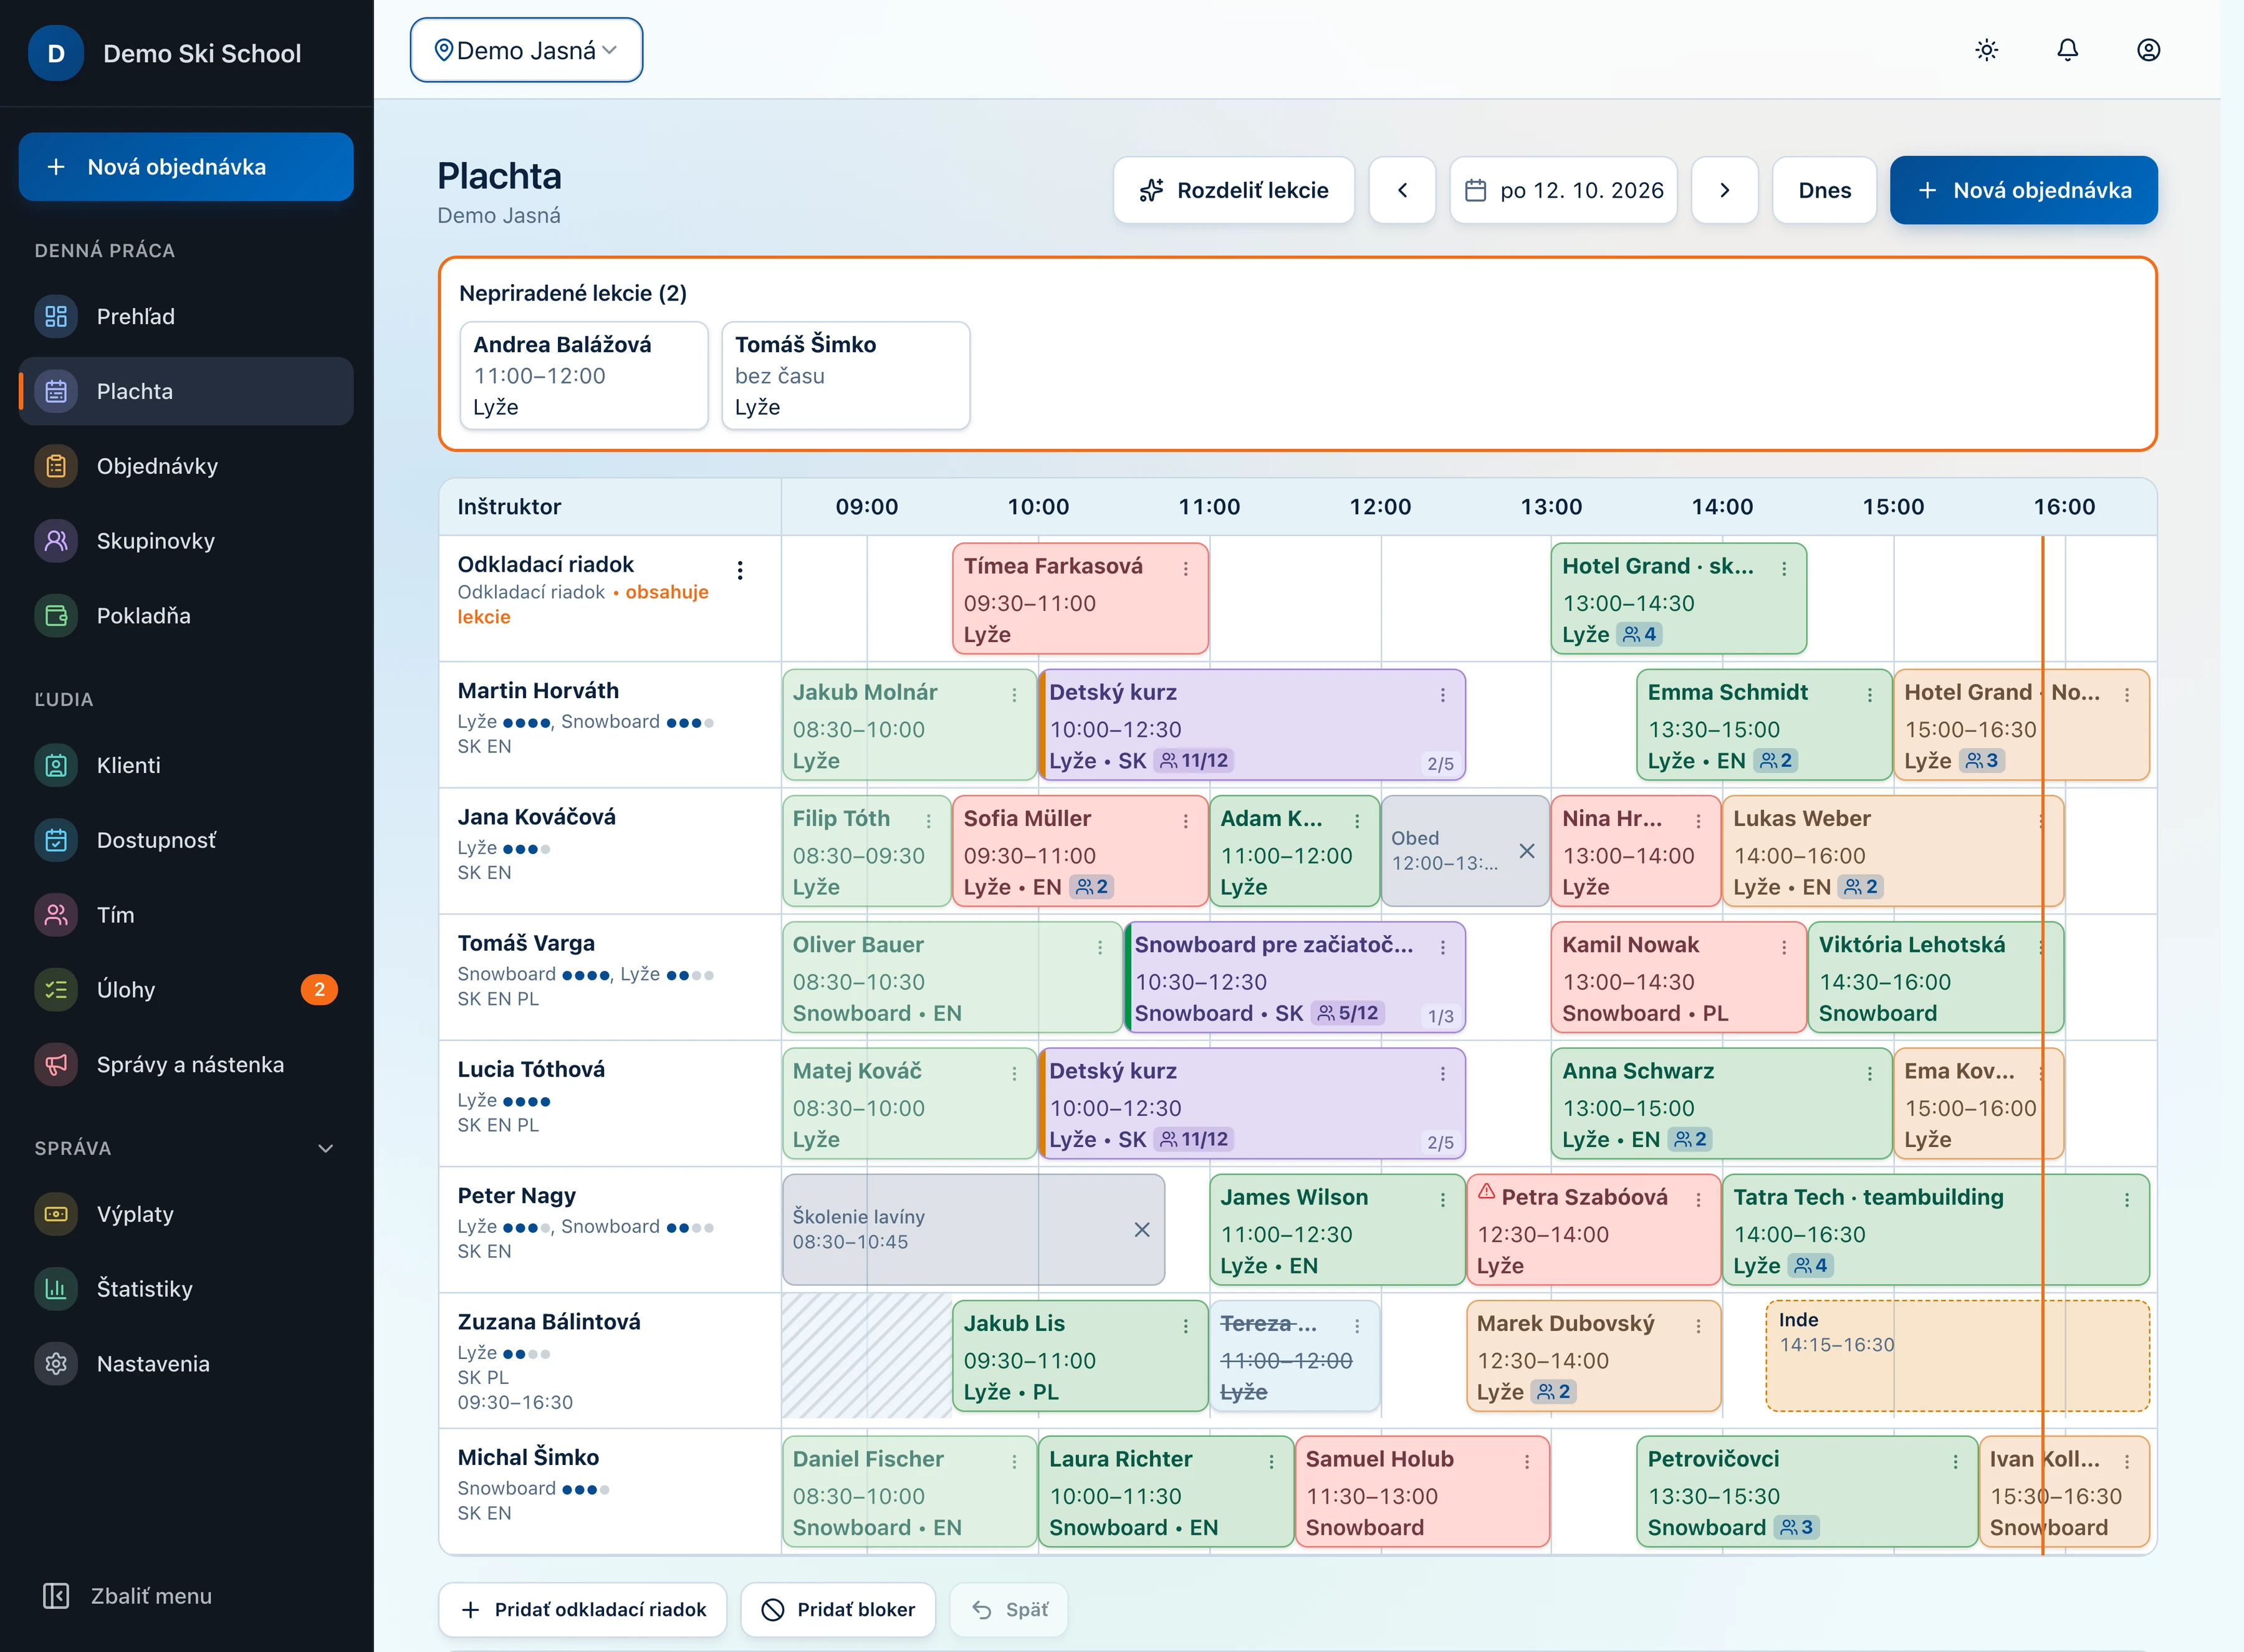Open Pokladňa in the sidebar

click(186, 616)
